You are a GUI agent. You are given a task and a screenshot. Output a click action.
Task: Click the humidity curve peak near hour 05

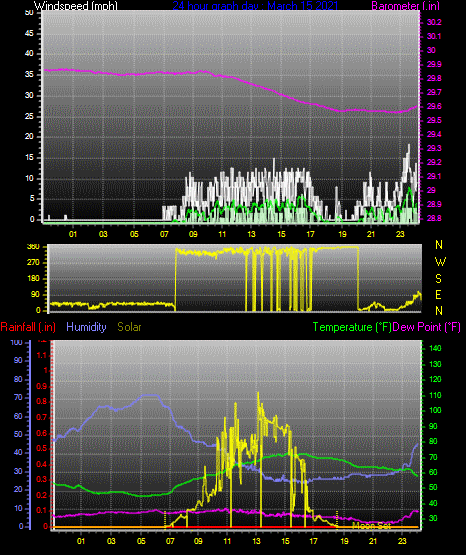(x=150, y=395)
